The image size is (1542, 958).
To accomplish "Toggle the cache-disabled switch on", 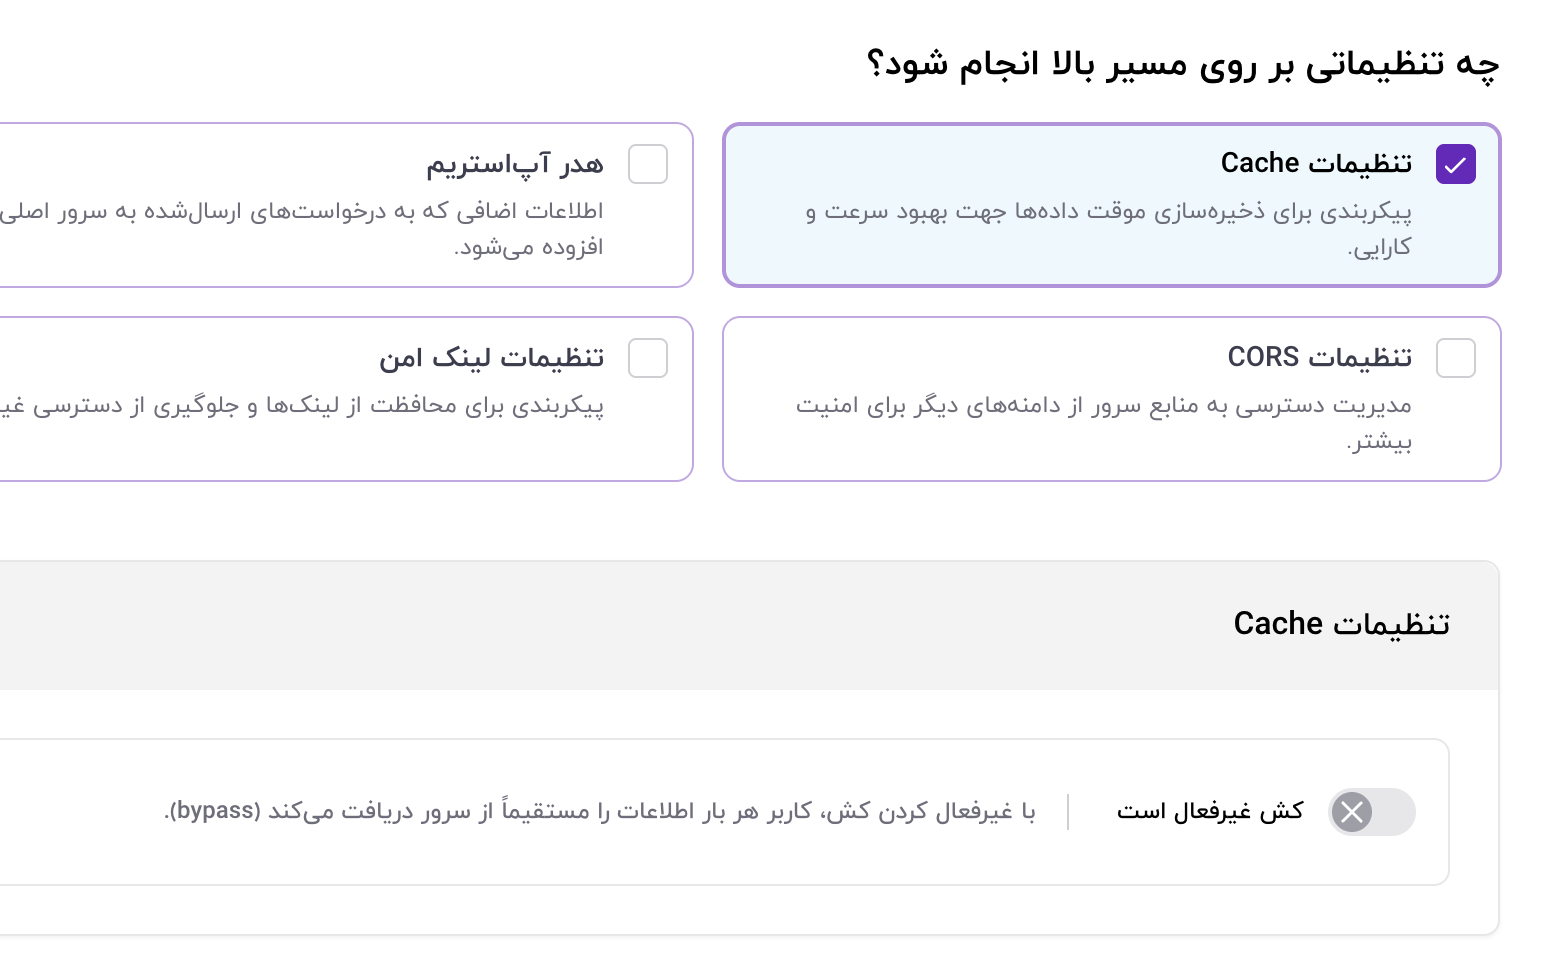I will coord(1371,812).
